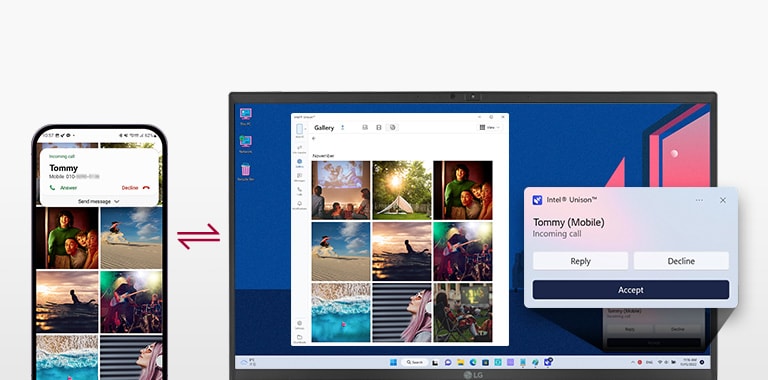Open Messages in the Unison sidebar
This screenshot has width=768, height=380.
299,177
